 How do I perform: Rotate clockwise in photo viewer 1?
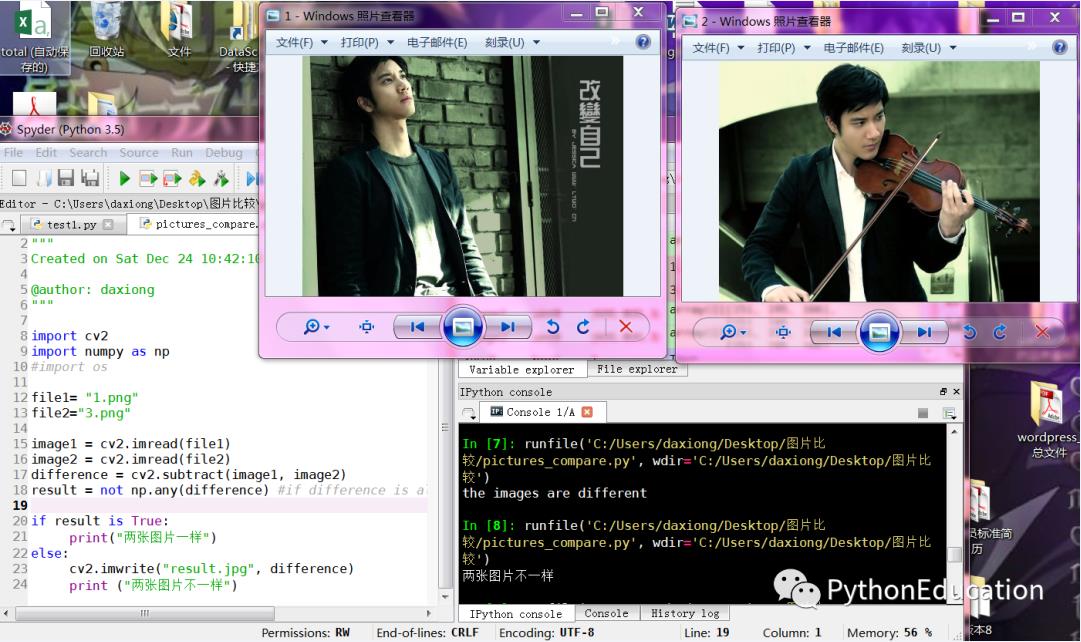pyautogui.click(x=583, y=327)
